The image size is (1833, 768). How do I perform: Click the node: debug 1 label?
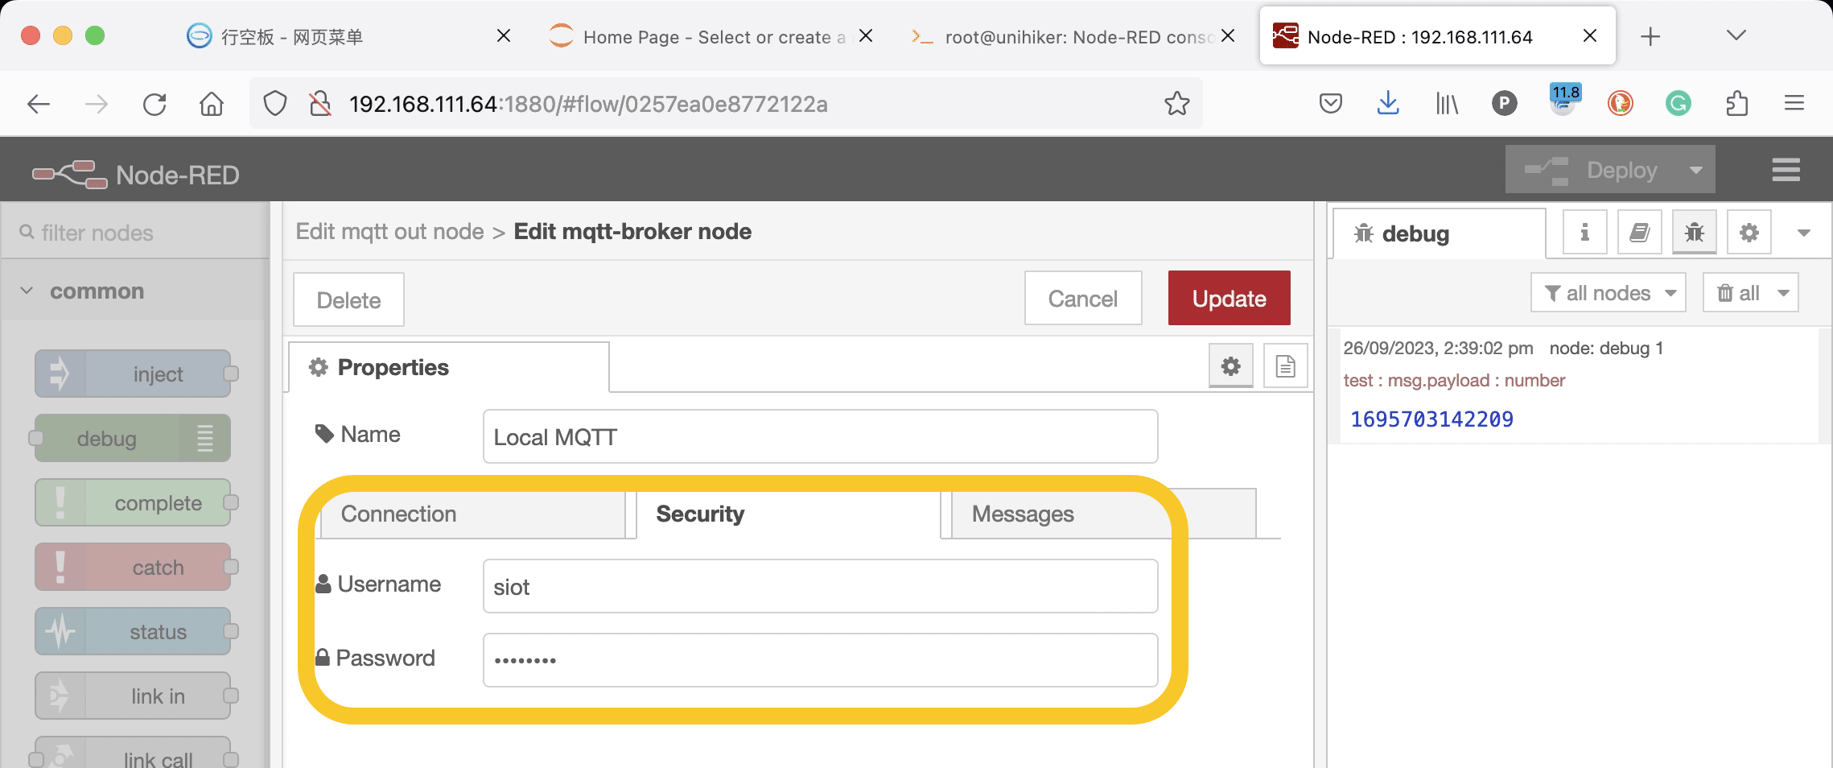click(x=1606, y=348)
